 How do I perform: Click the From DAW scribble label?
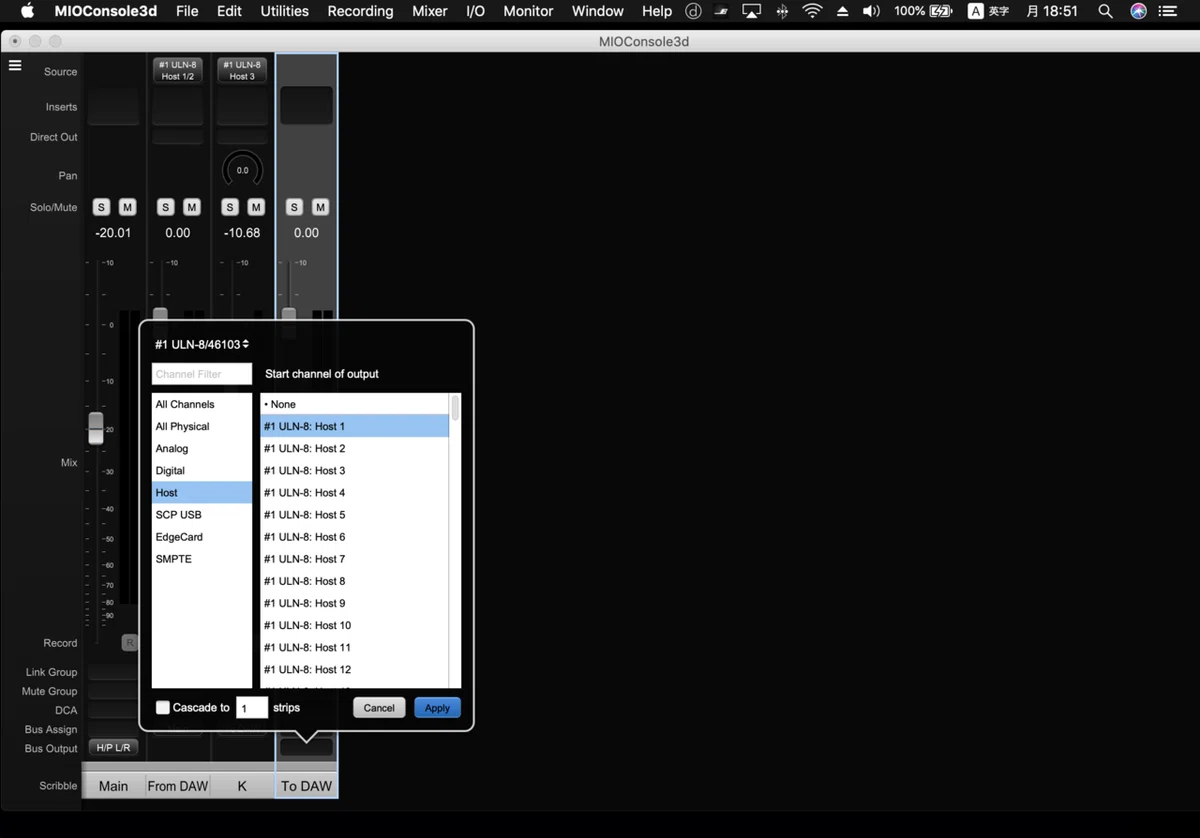pos(178,786)
